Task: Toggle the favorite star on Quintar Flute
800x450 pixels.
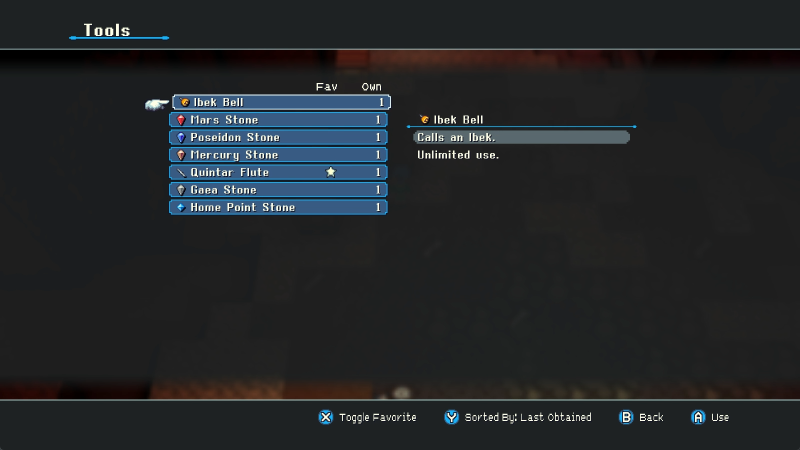Action: (x=331, y=172)
